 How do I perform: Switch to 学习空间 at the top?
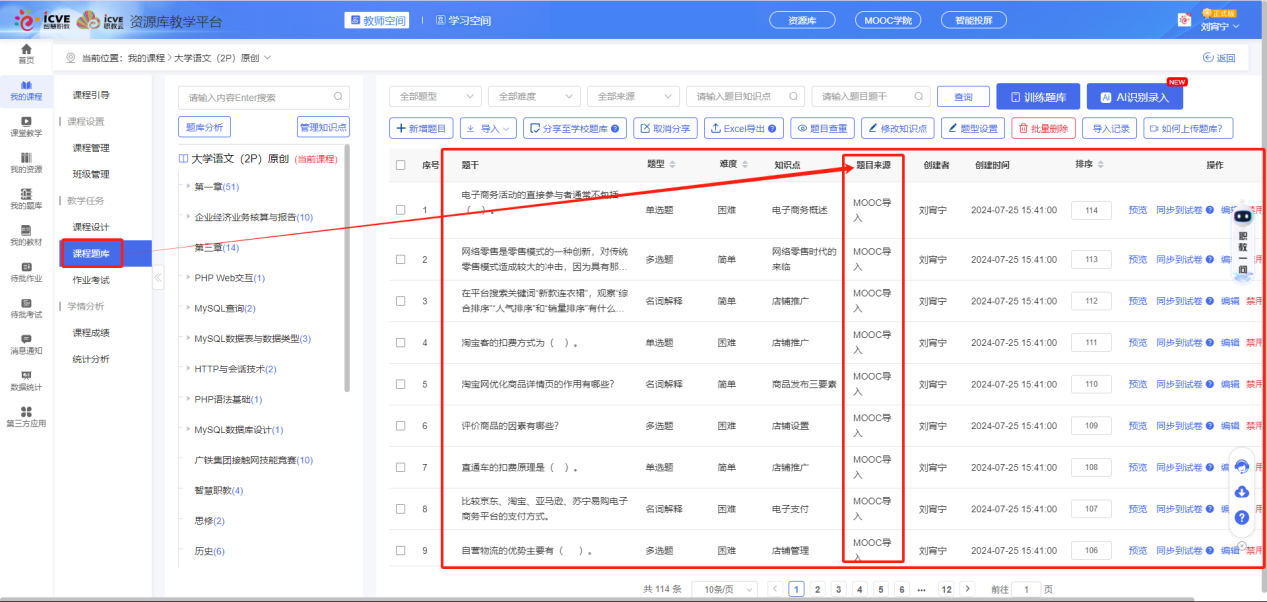tap(466, 20)
